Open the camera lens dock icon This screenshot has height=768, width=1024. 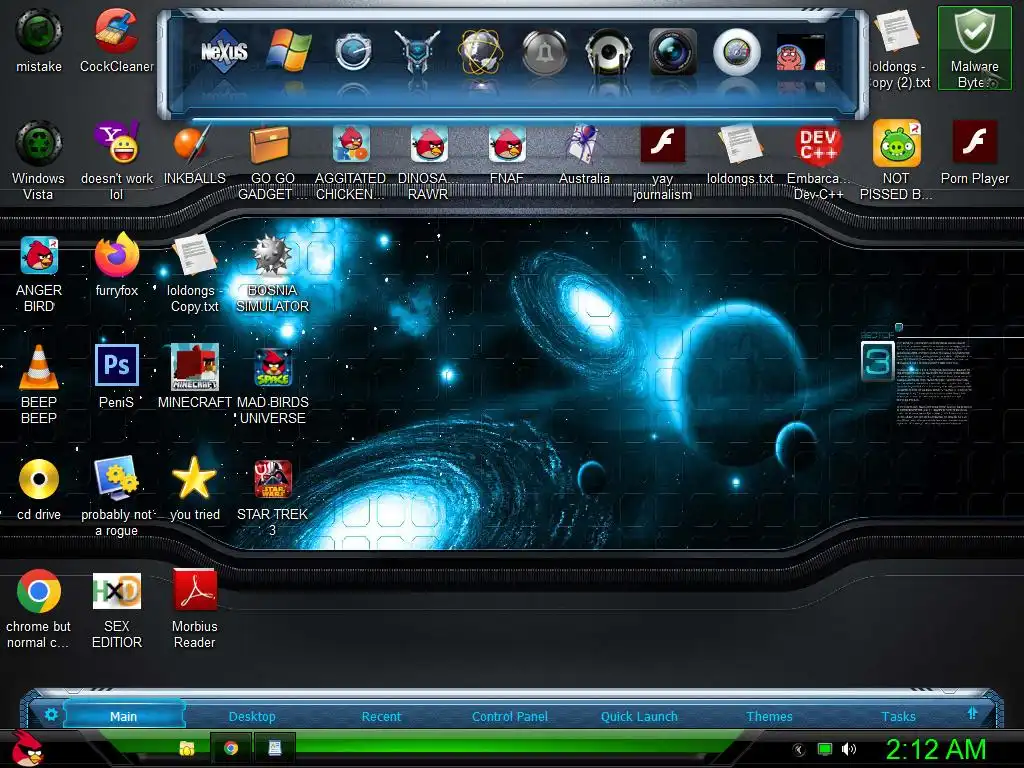click(x=673, y=51)
